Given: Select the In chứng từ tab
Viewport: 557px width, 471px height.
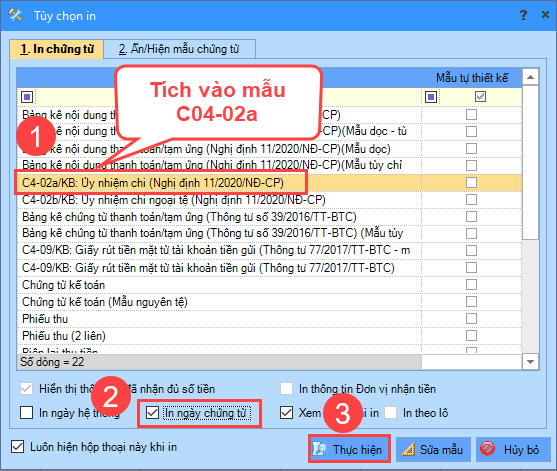Looking at the screenshot, I should coord(56,49).
